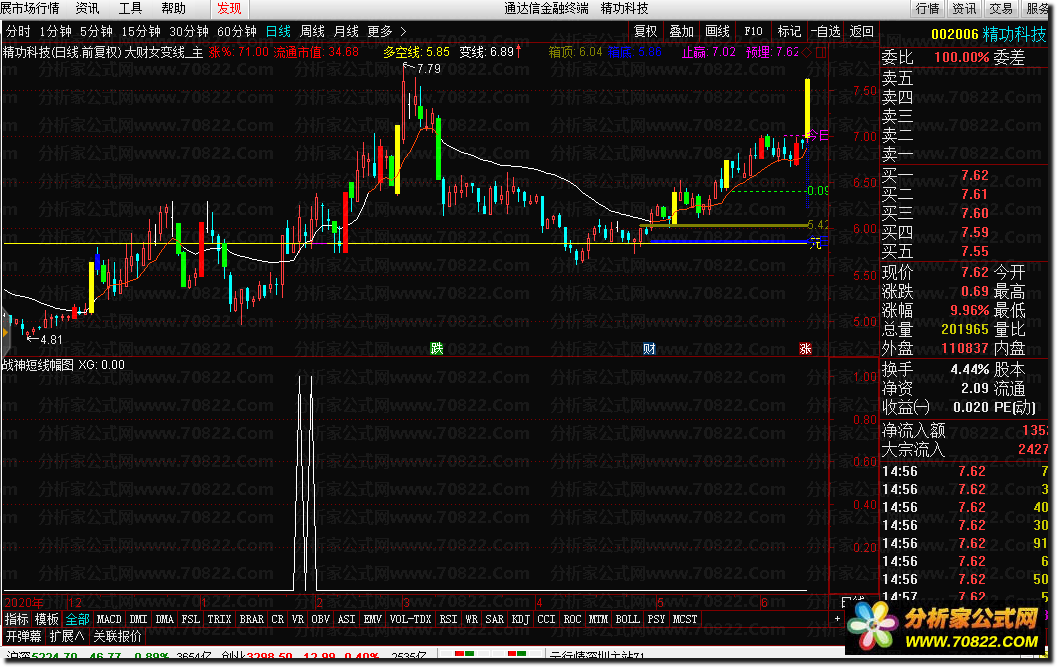Viewport: 1058px width, 667px height.
Task: Apply the CR indicator
Action: point(278,619)
